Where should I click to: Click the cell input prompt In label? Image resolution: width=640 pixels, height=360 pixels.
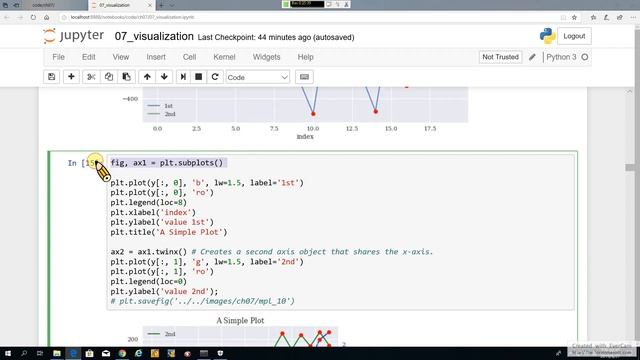(x=84, y=163)
